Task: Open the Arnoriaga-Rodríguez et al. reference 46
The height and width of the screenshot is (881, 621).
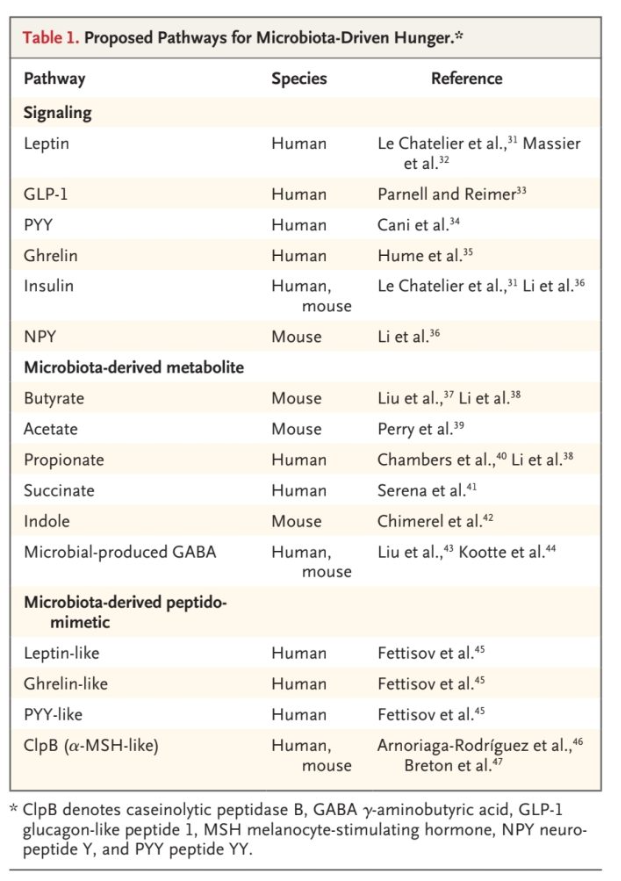Action: click(481, 746)
